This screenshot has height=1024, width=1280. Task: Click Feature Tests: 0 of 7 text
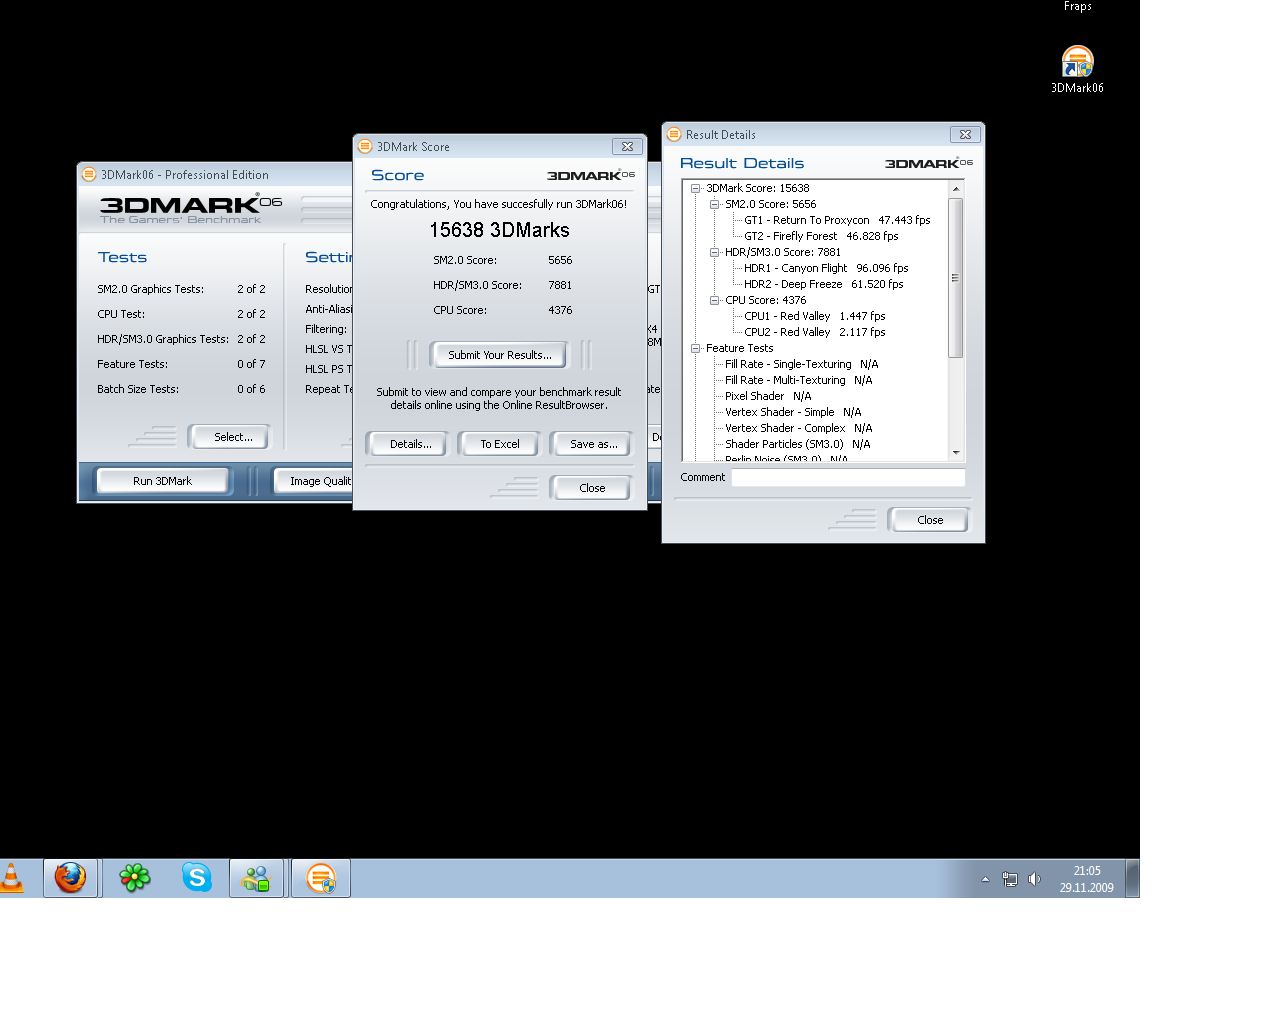tap(181, 364)
